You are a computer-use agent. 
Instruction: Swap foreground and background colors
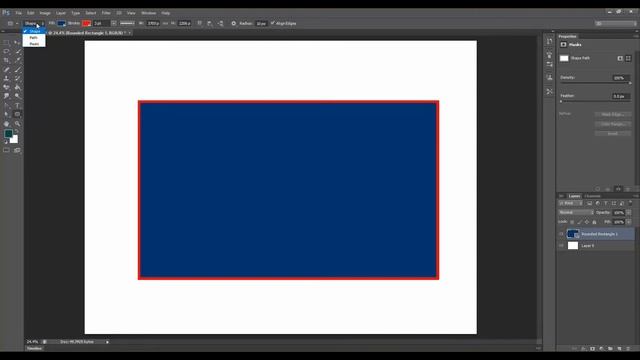coord(16,131)
